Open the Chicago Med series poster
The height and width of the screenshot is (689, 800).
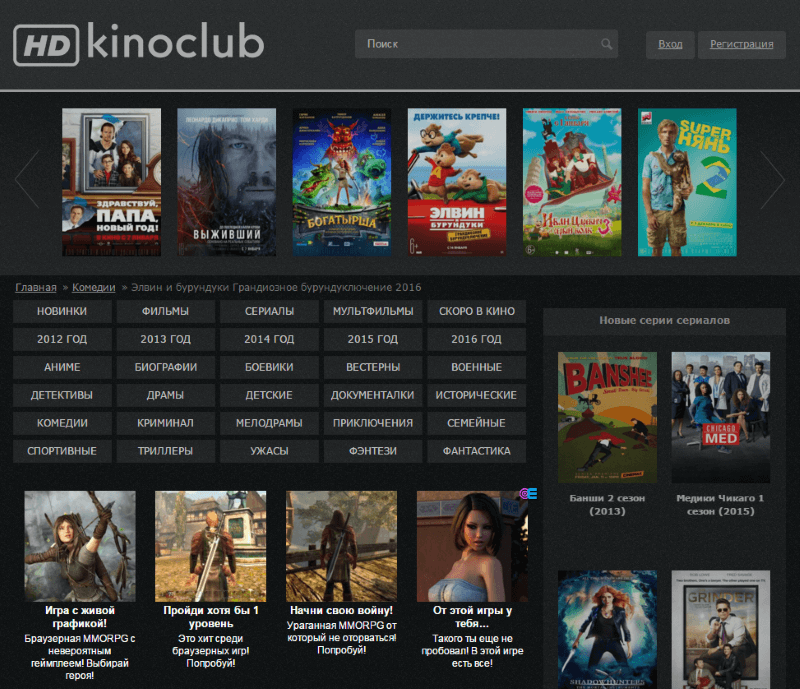pyautogui.click(x=721, y=417)
